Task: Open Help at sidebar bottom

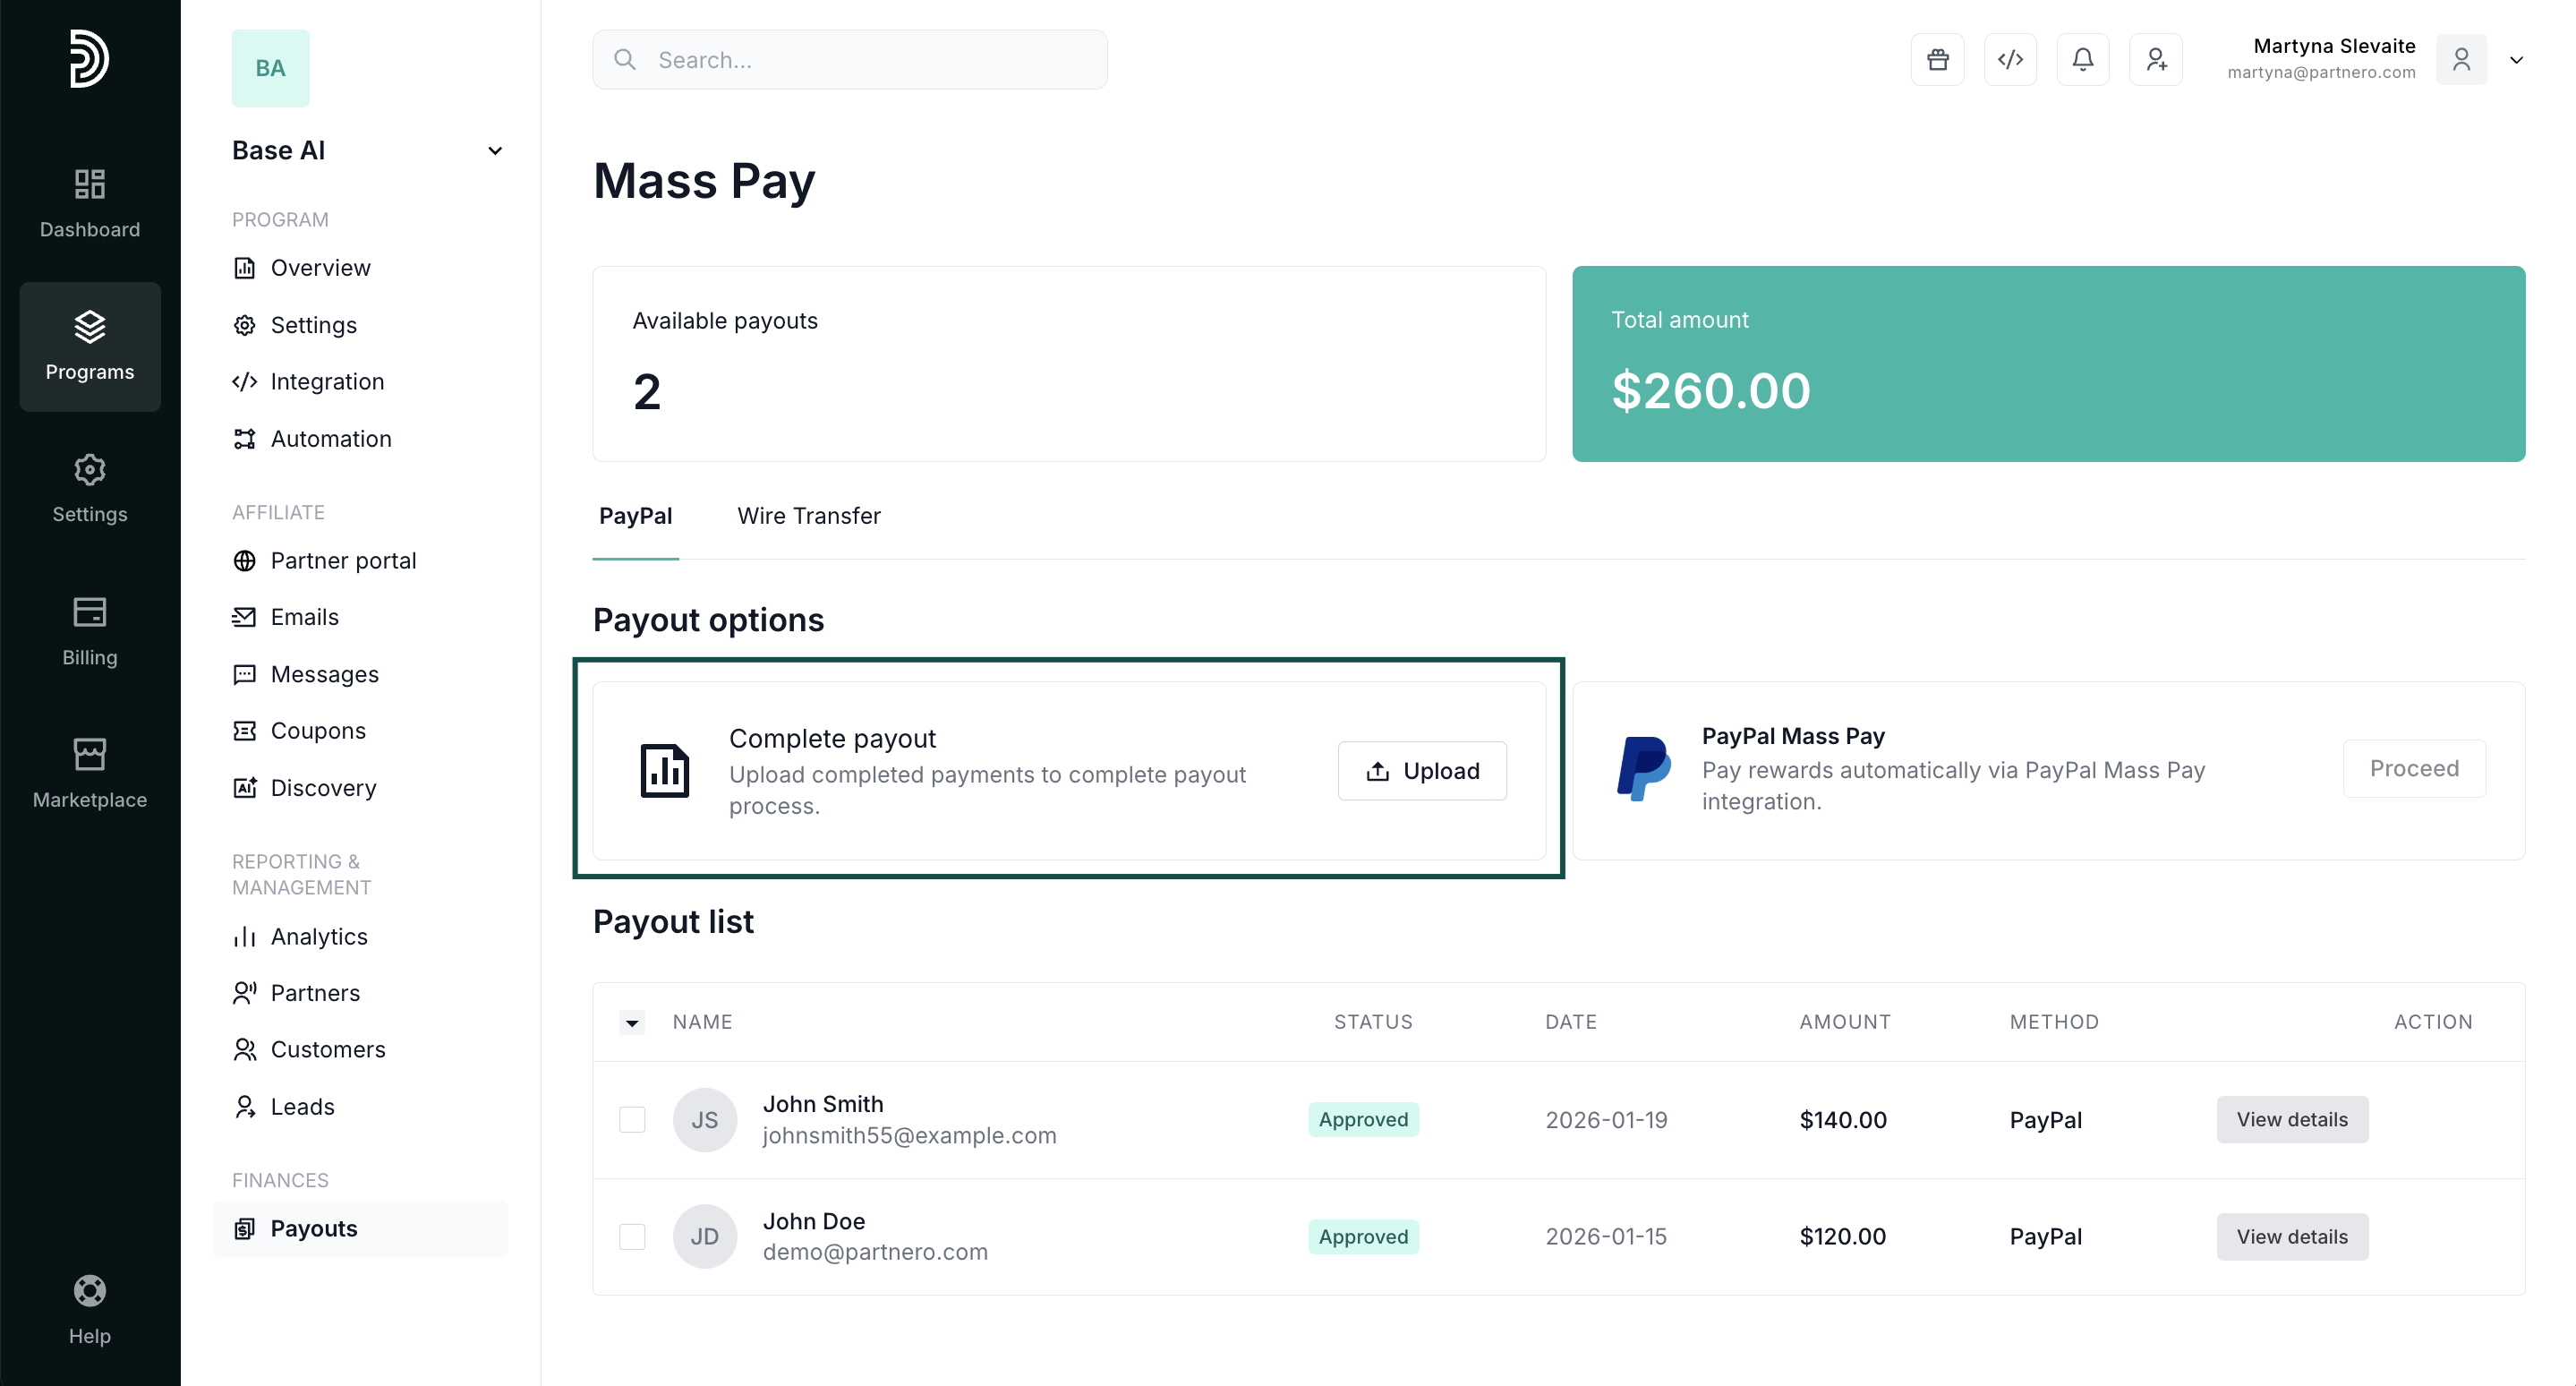Action: 89,1310
